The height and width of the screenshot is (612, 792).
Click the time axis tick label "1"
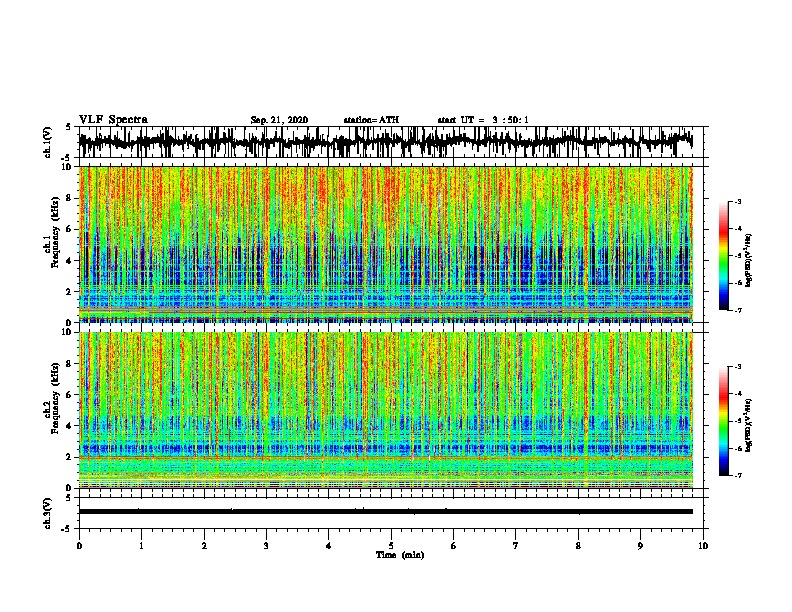(x=141, y=546)
